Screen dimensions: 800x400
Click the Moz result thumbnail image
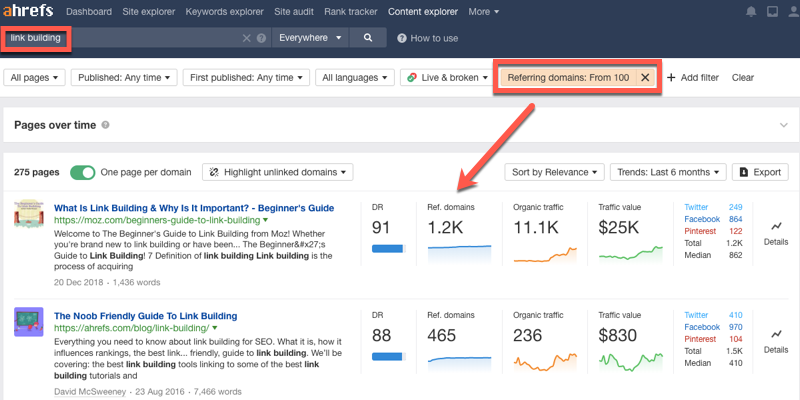[27, 214]
